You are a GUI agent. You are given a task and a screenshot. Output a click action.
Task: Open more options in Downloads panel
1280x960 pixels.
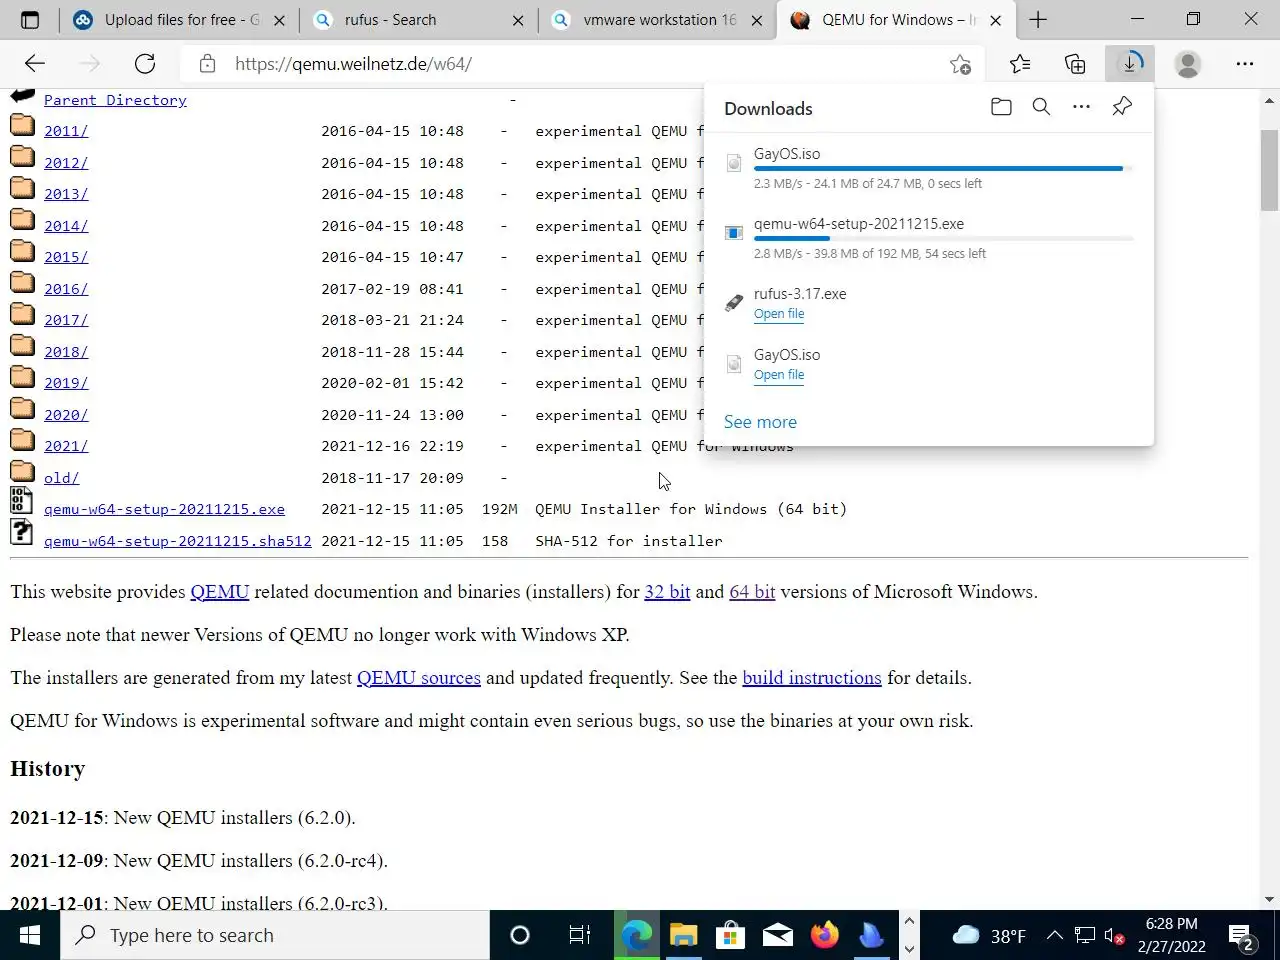click(x=1081, y=107)
